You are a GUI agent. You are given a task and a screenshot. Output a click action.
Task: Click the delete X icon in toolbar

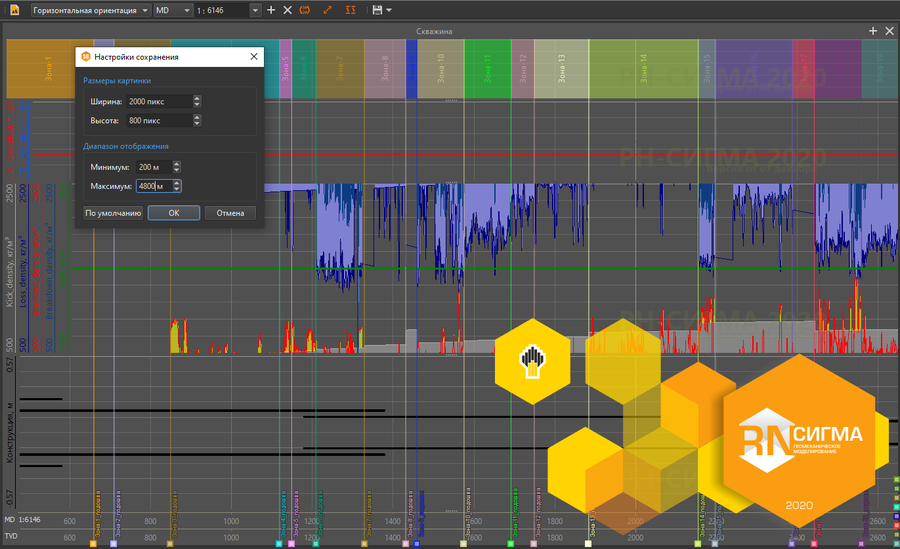[x=288, y=10]
